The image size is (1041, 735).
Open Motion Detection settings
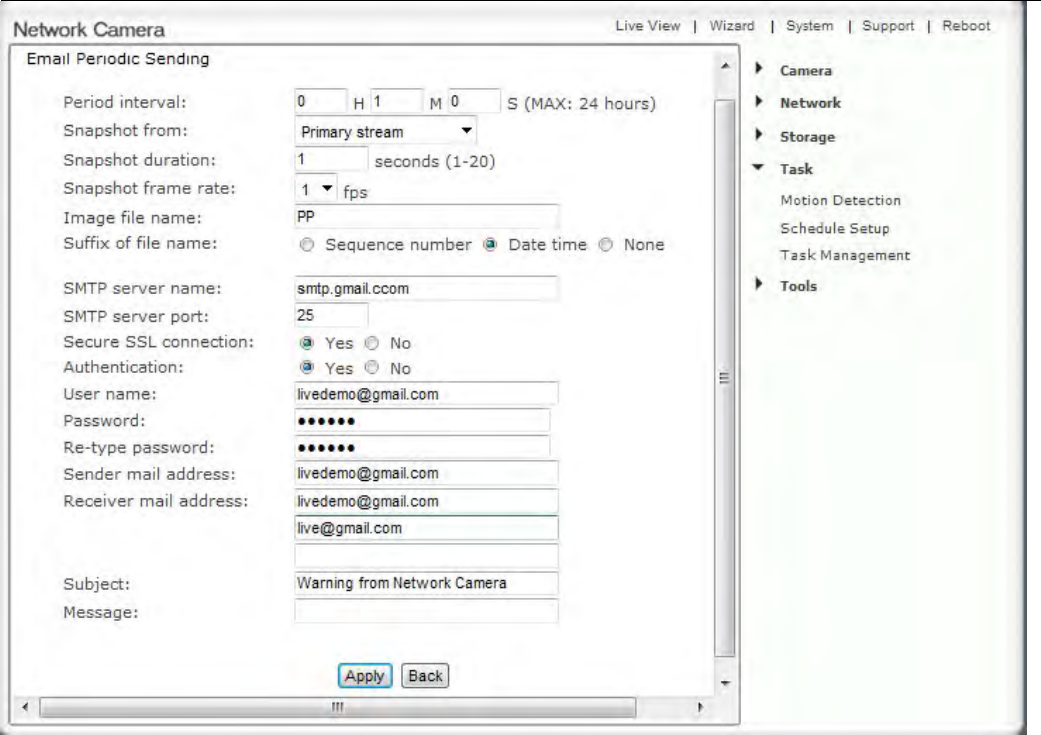coord(841,200)
